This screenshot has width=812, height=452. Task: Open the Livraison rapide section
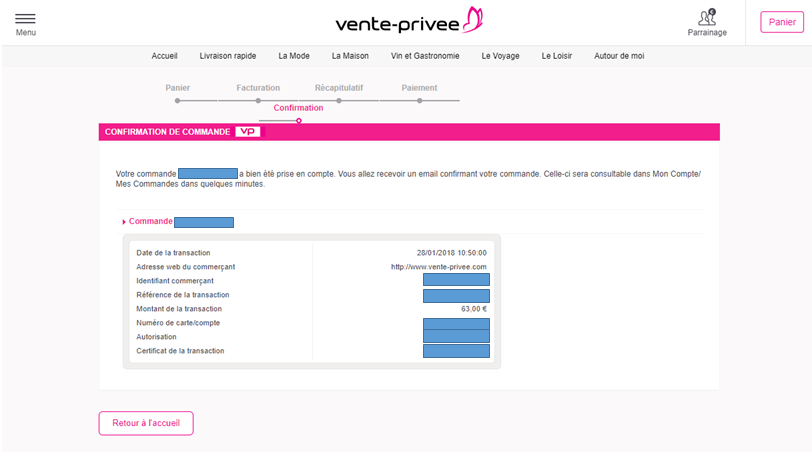[228, 56]
